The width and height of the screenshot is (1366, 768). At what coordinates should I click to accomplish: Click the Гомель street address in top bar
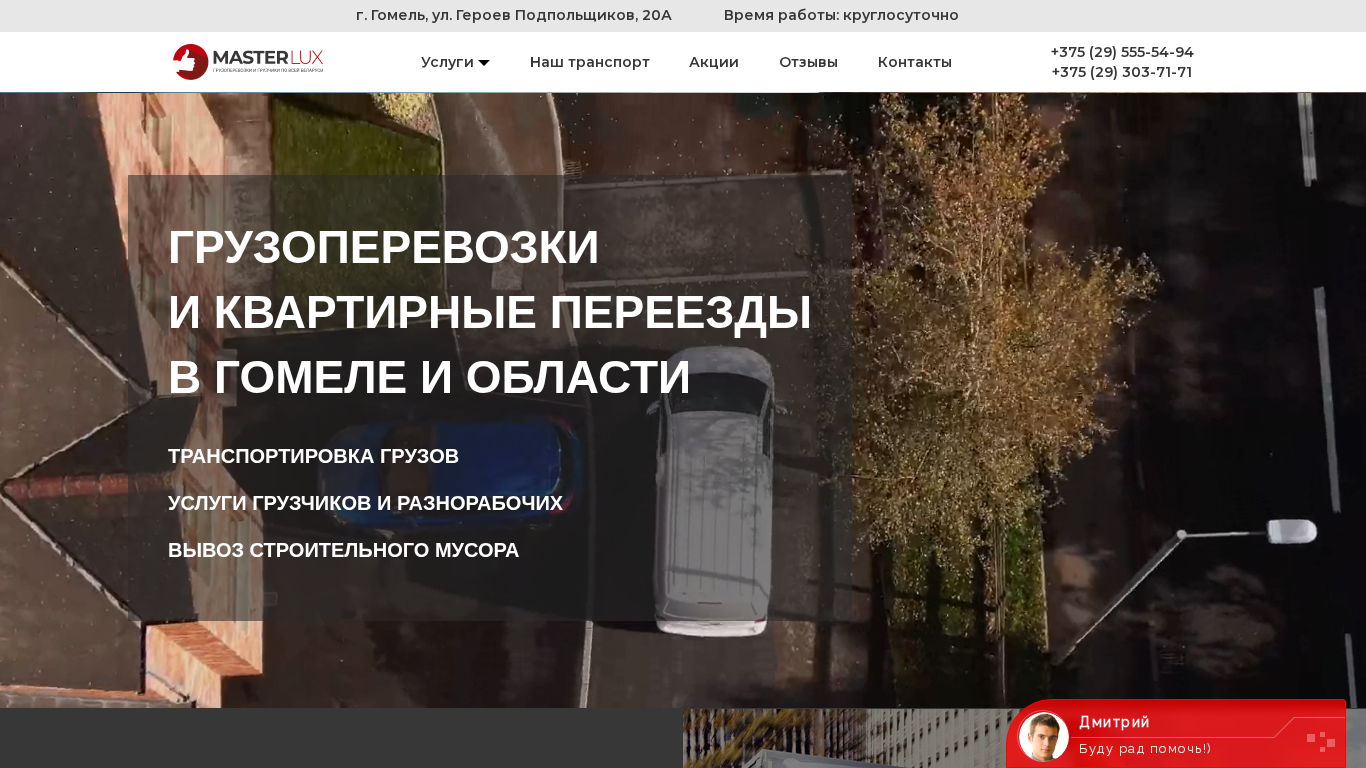(x=513, y=15)
